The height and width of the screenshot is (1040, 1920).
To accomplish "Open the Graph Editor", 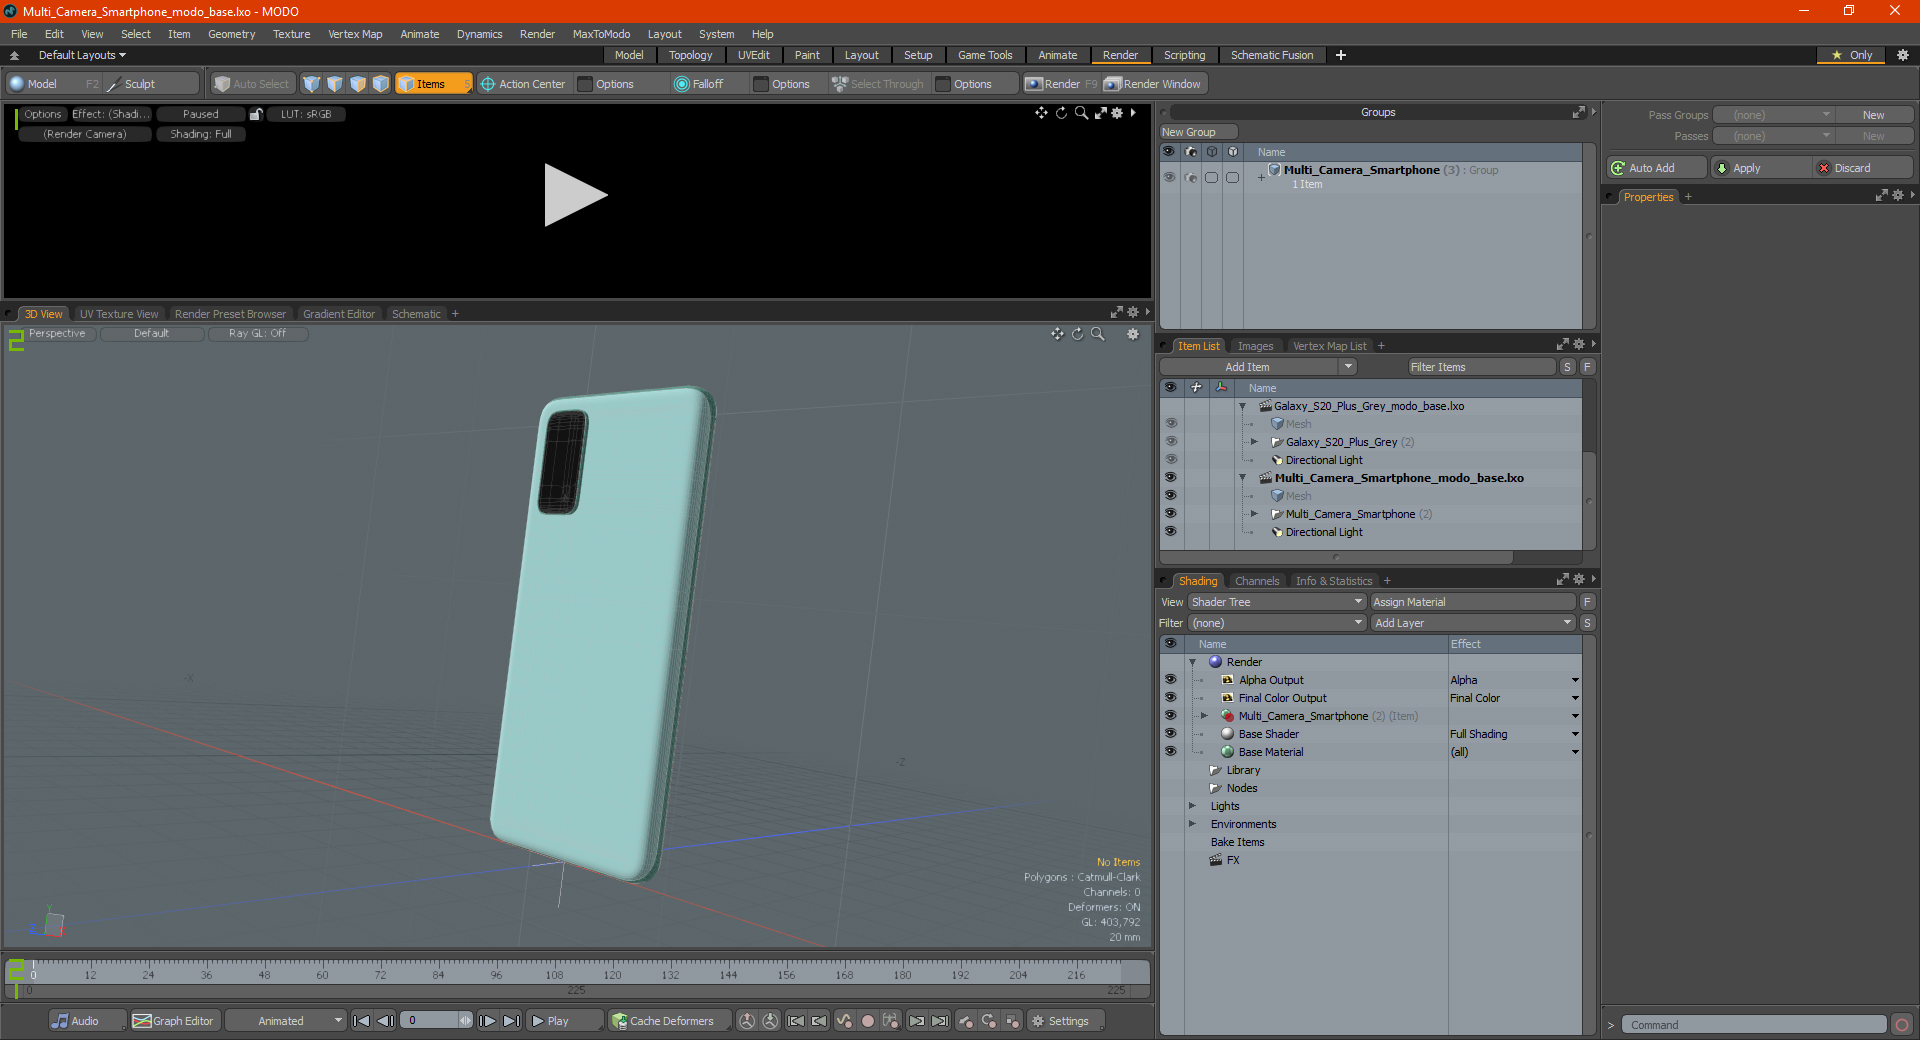I will tap(174, 1021).
